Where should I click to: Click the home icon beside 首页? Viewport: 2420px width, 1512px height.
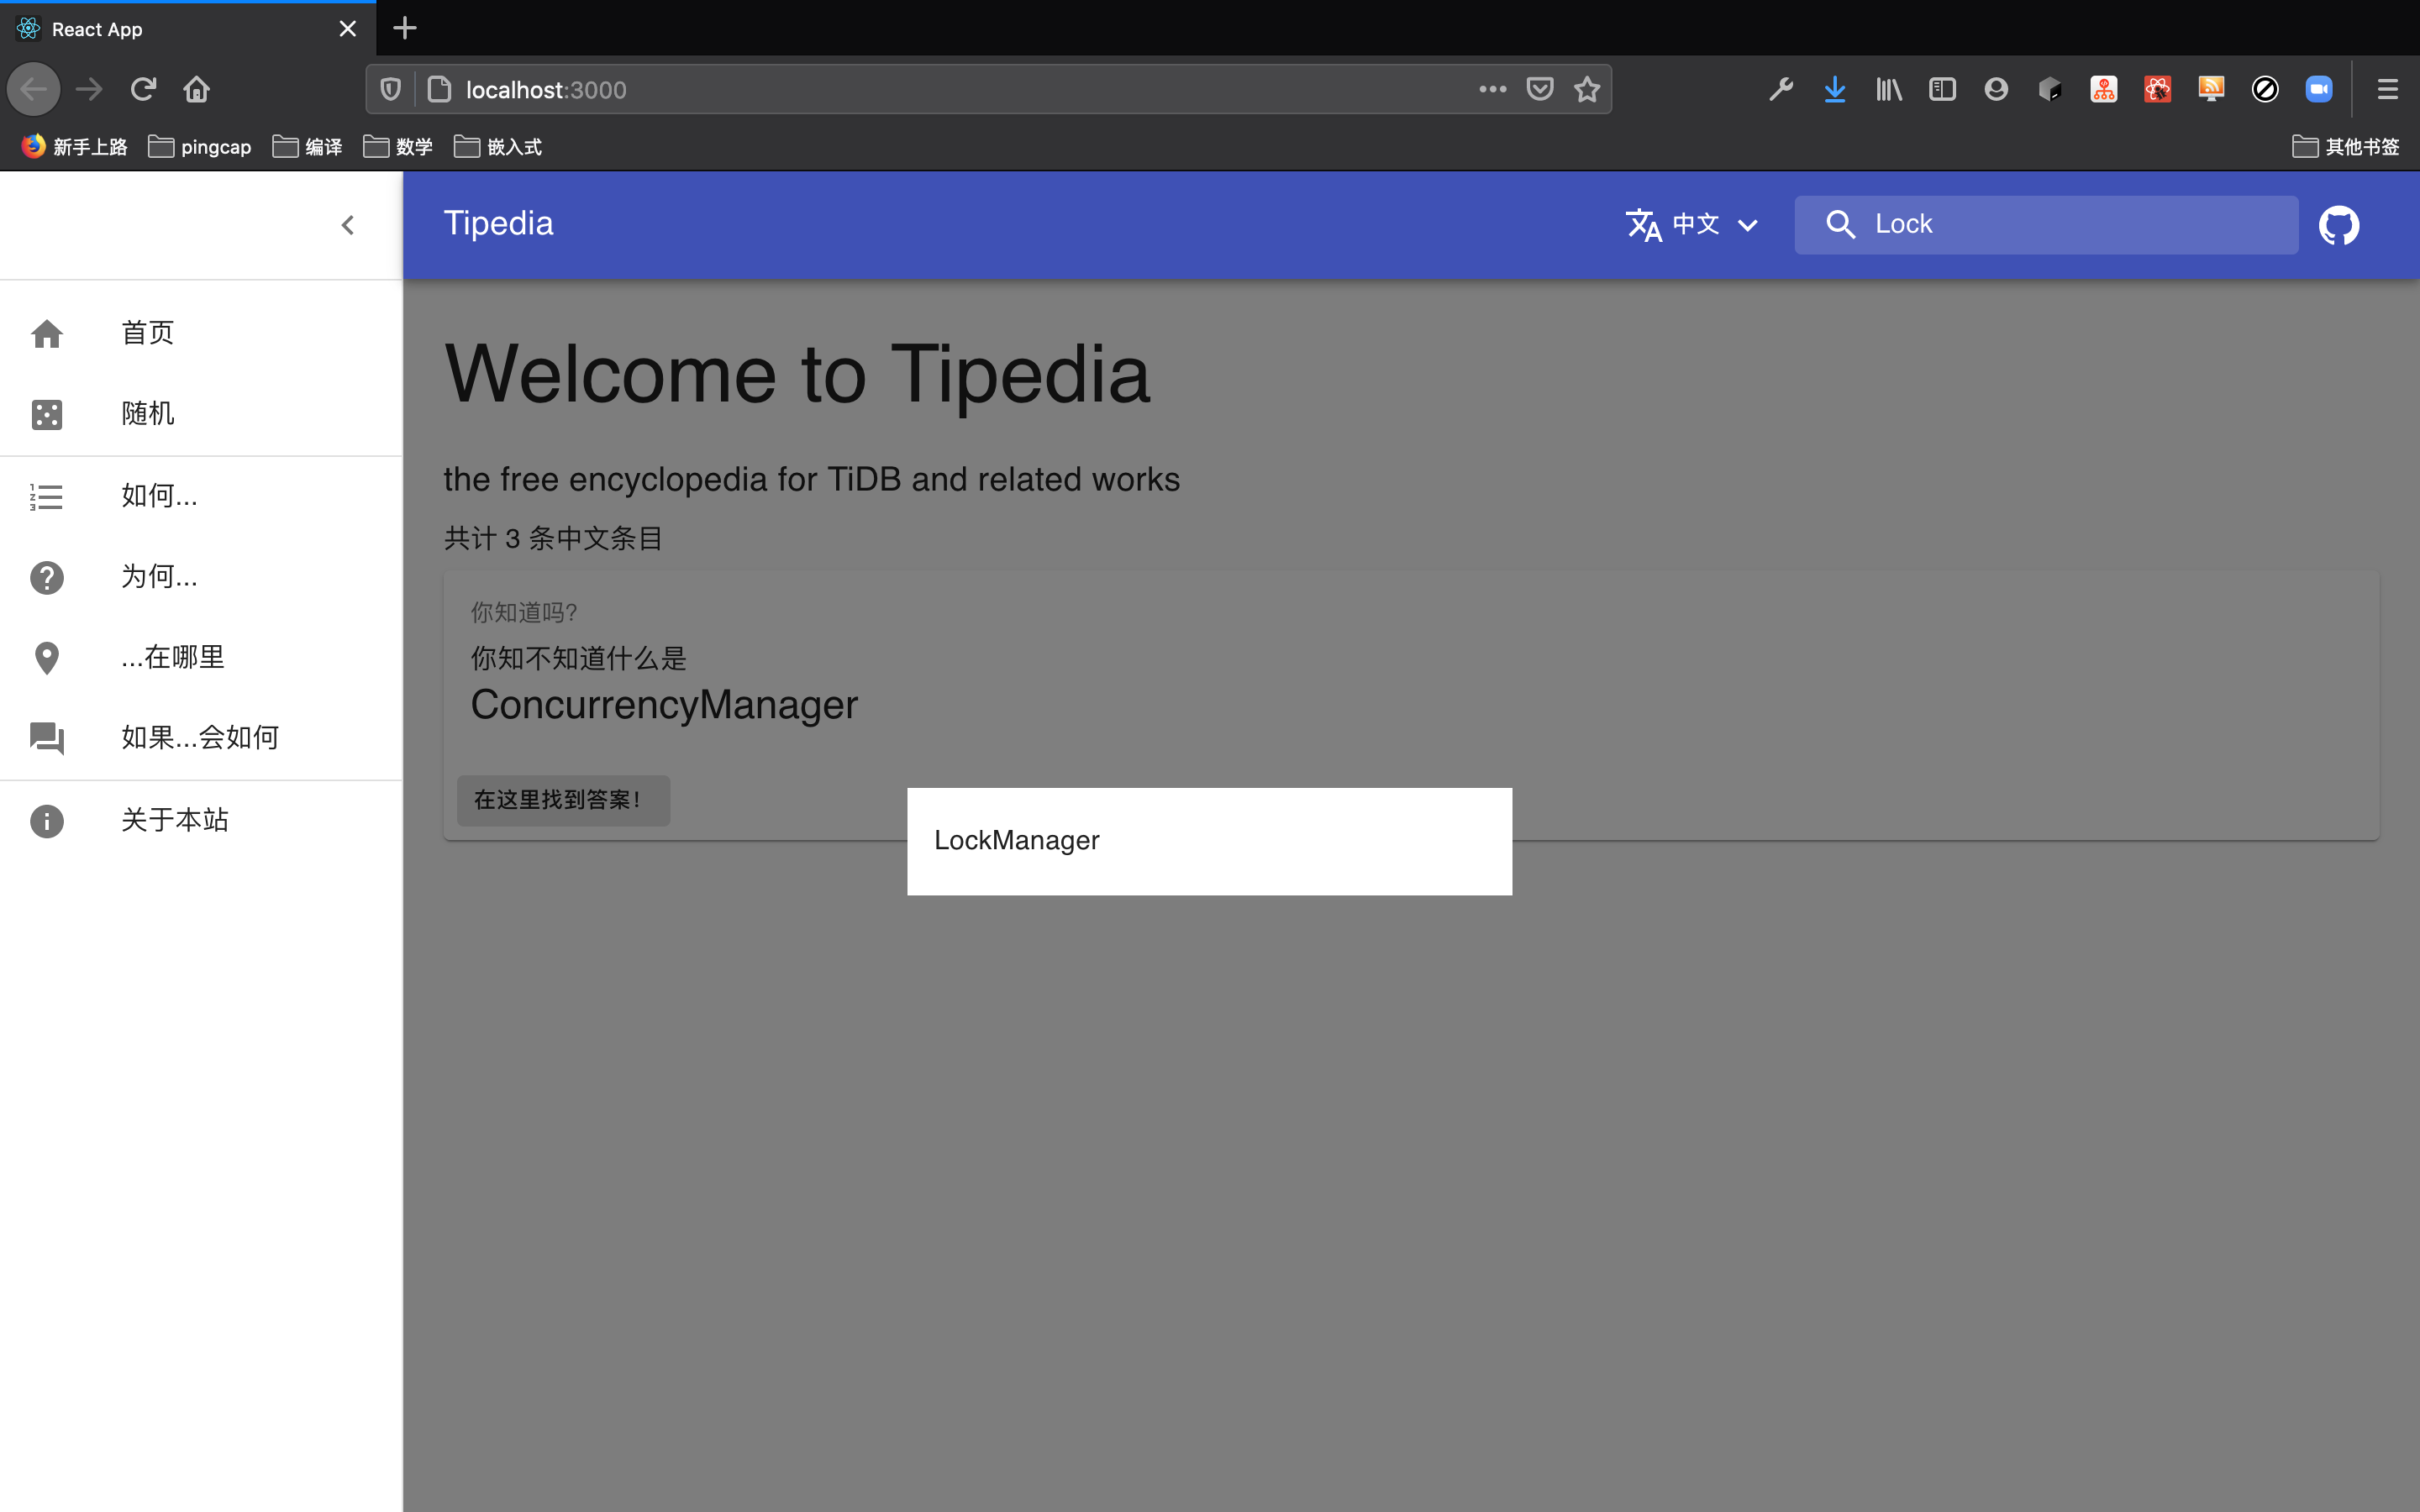pyautogui.click(x=47, y=333)
